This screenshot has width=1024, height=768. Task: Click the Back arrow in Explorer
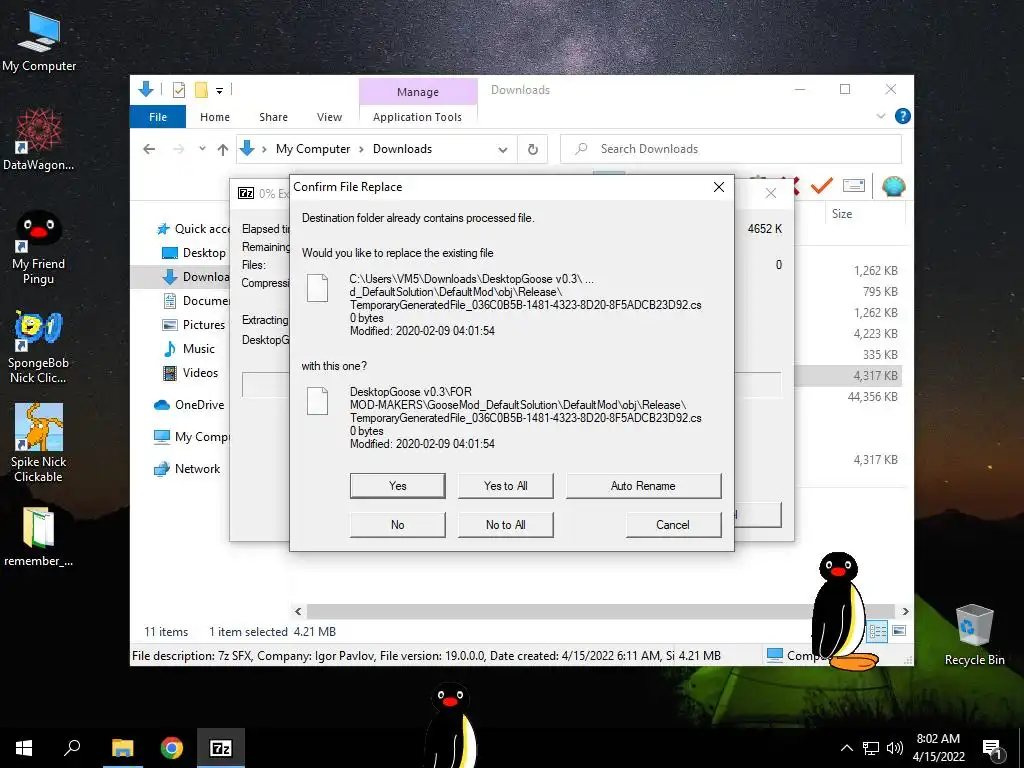(149, 150)
